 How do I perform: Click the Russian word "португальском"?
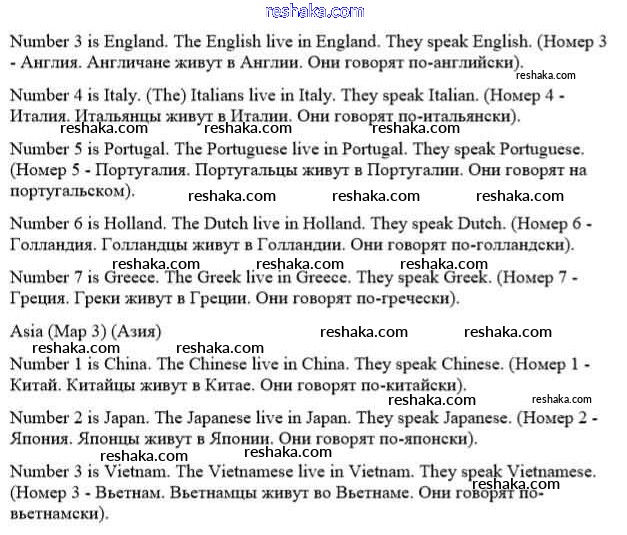[x=68, y=189]
